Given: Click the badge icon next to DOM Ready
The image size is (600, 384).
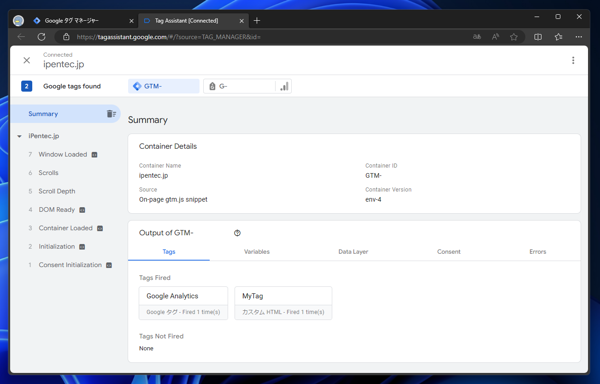Looking at the screenshot, I should (82, 210).
